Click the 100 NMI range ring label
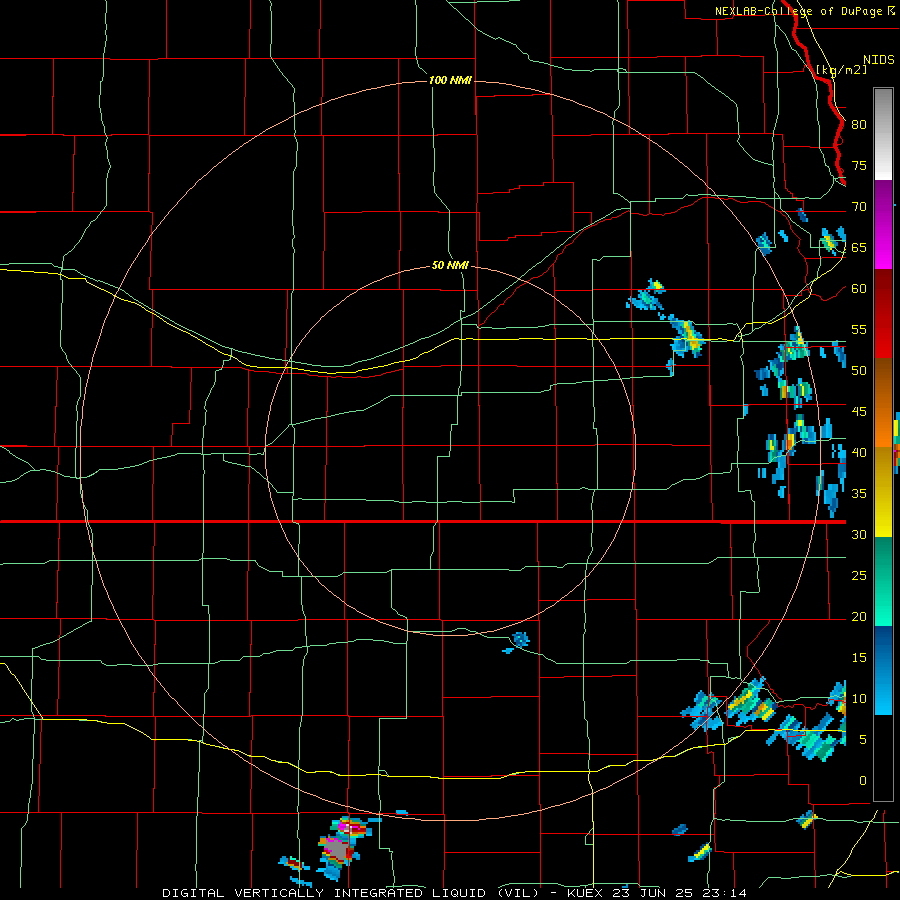Image resolution: width=900 pixels, height=900 pixels. point(450,80)
